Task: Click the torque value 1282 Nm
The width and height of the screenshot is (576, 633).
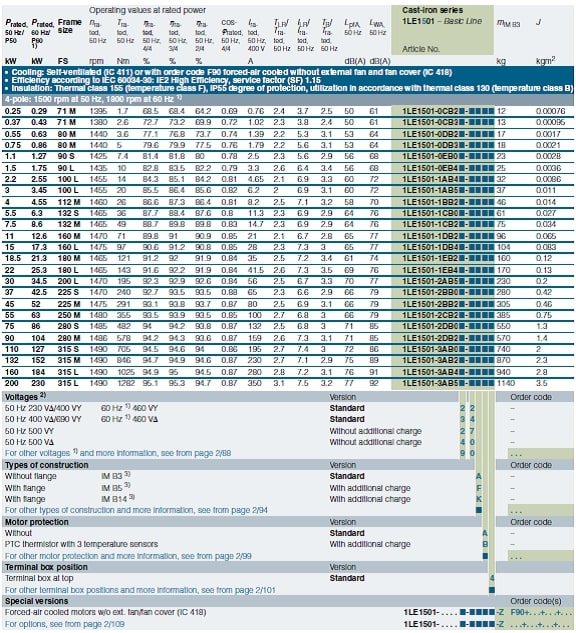Action: (126, 383)
